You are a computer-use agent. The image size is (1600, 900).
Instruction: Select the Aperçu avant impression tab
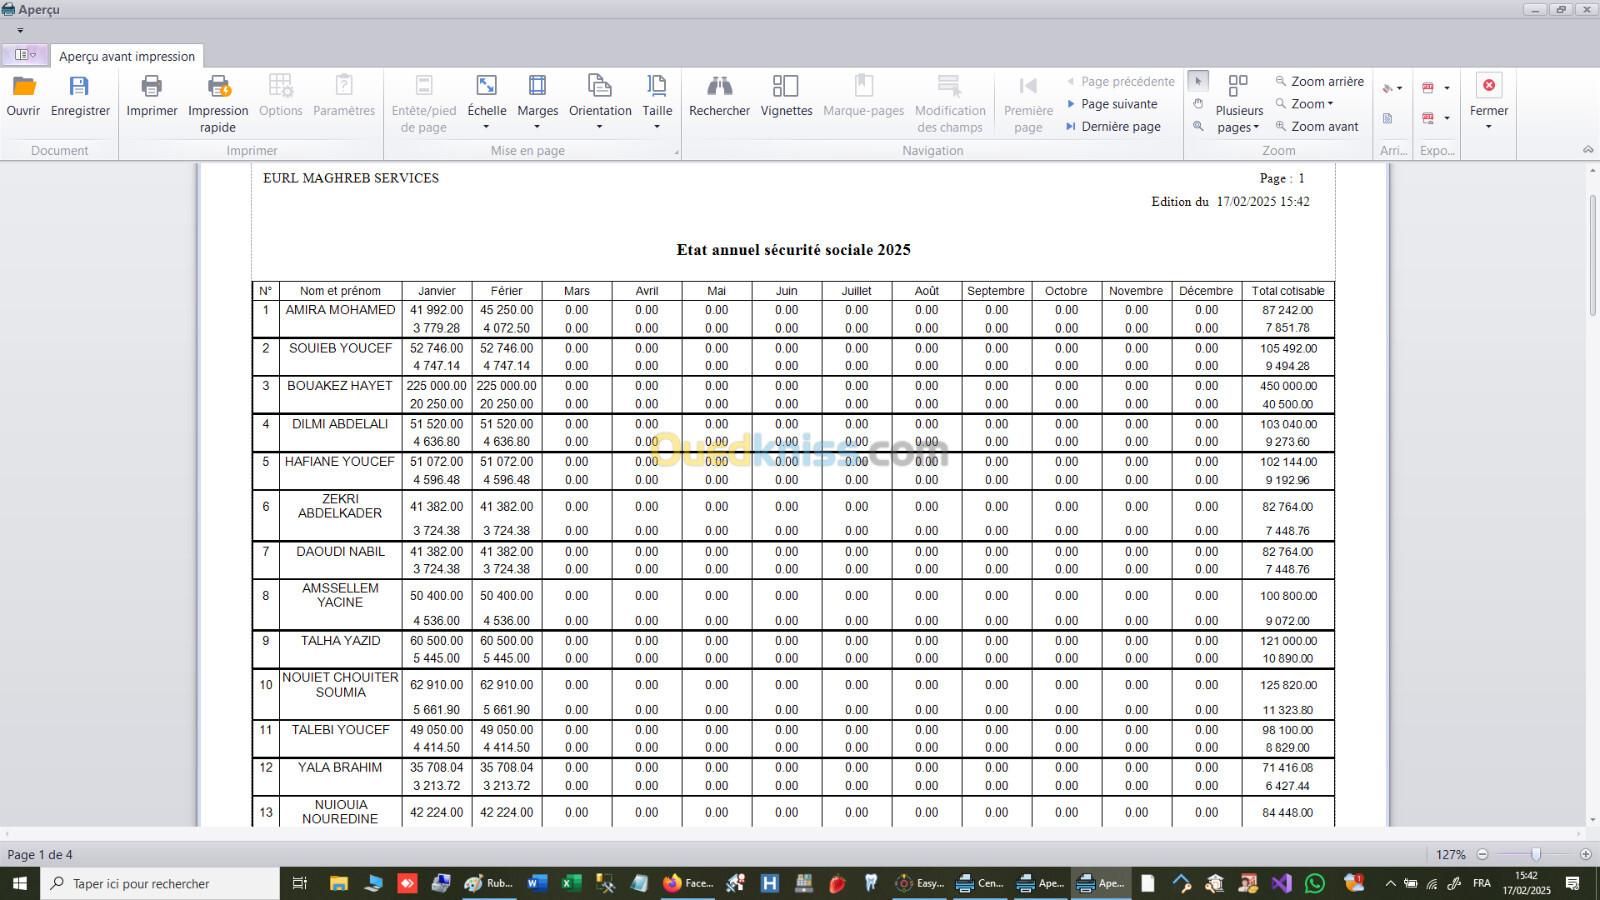coord(127,56)
